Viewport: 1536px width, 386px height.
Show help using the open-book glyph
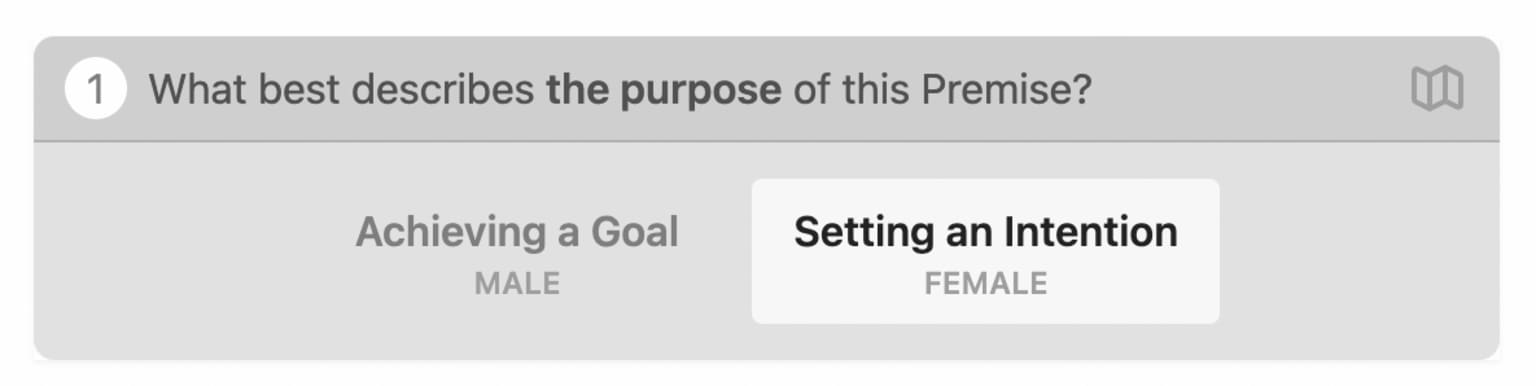(x=1437, y=89)
